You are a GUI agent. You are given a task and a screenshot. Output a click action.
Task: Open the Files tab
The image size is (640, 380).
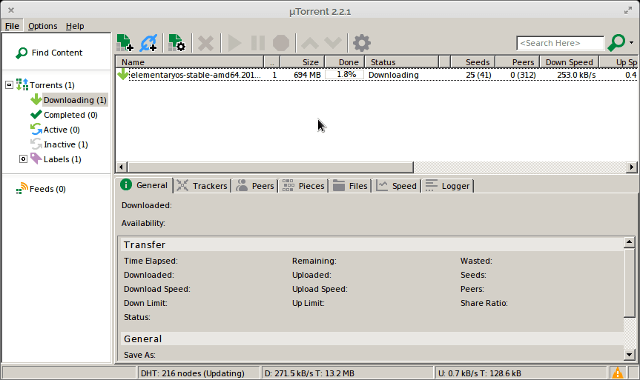coord(350,186)
